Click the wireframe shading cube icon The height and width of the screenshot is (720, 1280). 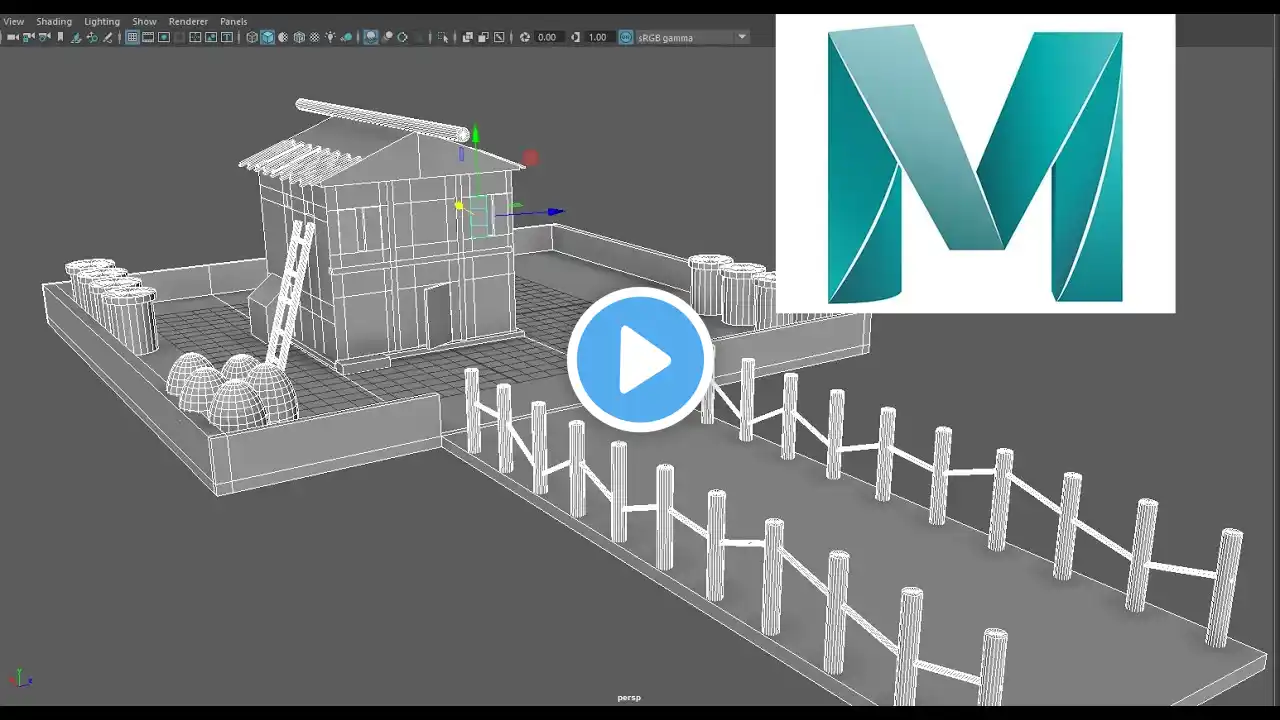coord(252,37)
